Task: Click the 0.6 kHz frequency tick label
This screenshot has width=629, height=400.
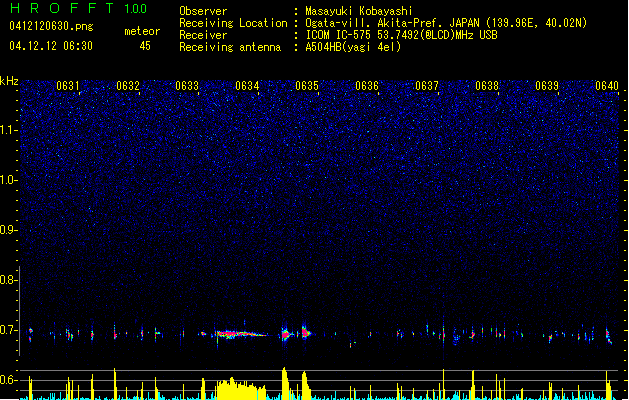Action: pos(8,380)
